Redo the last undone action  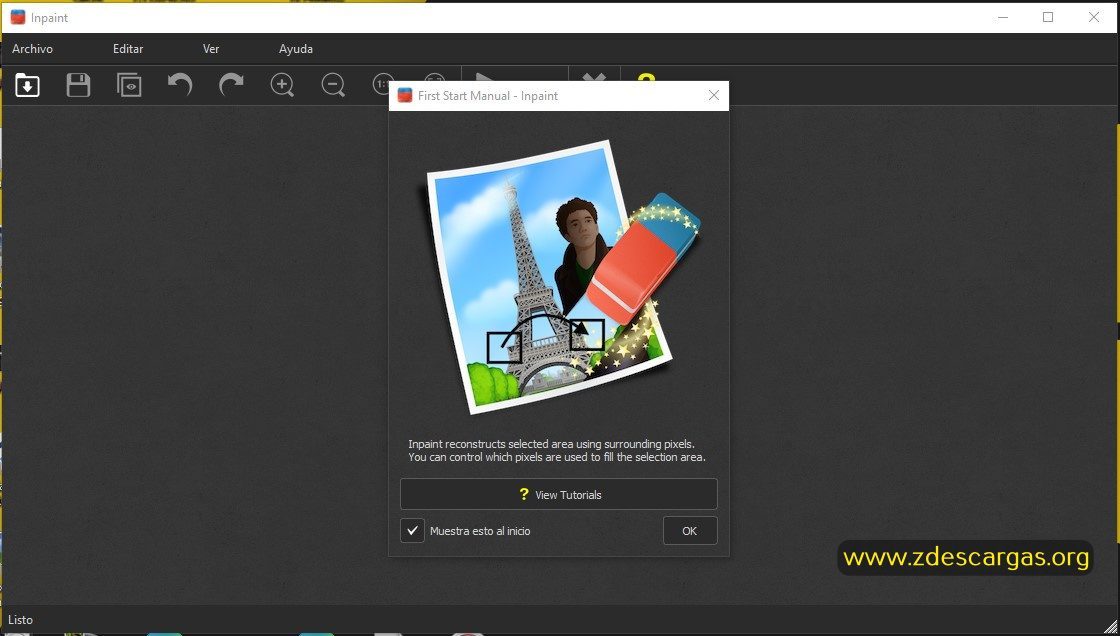point(231,85)
